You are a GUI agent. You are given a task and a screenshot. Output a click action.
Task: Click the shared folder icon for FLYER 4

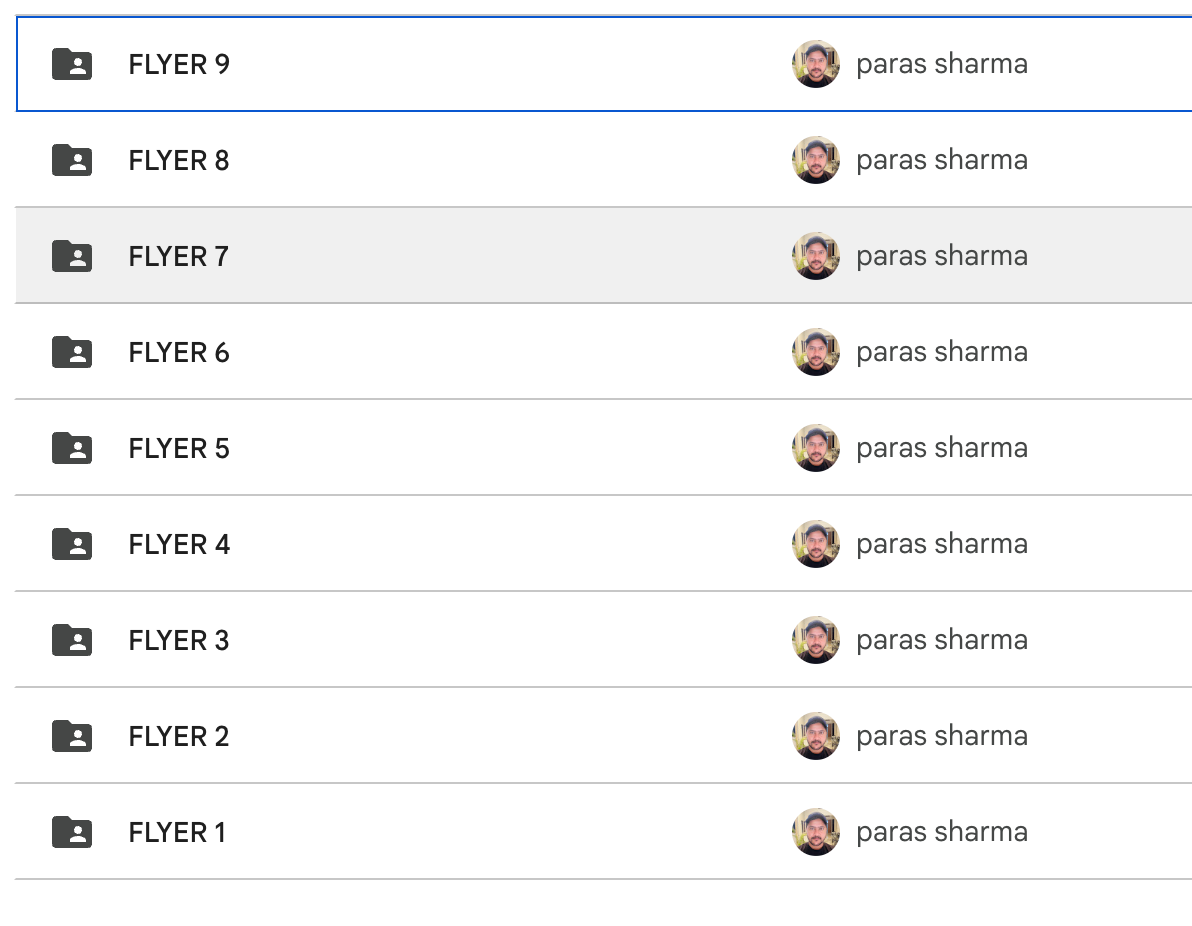tap(72, 544)
